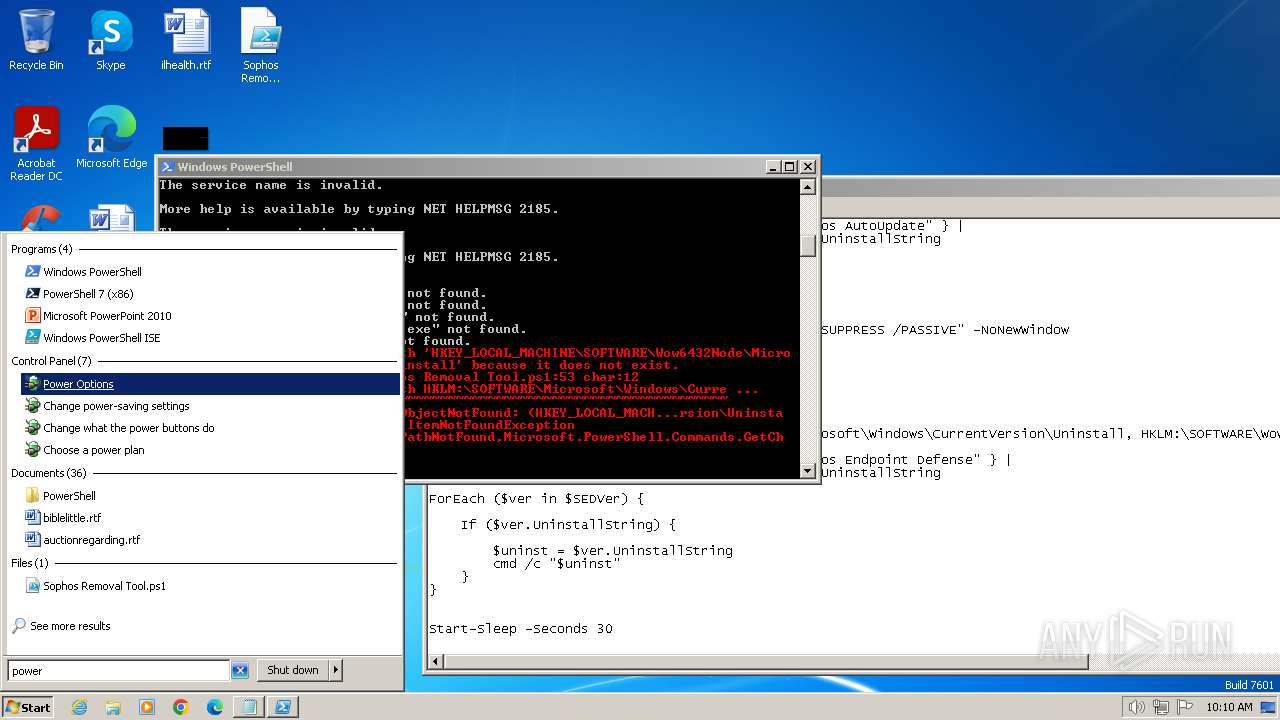Select Windows PowerShell in search results

pyautogui.click(x=92, y=272)
